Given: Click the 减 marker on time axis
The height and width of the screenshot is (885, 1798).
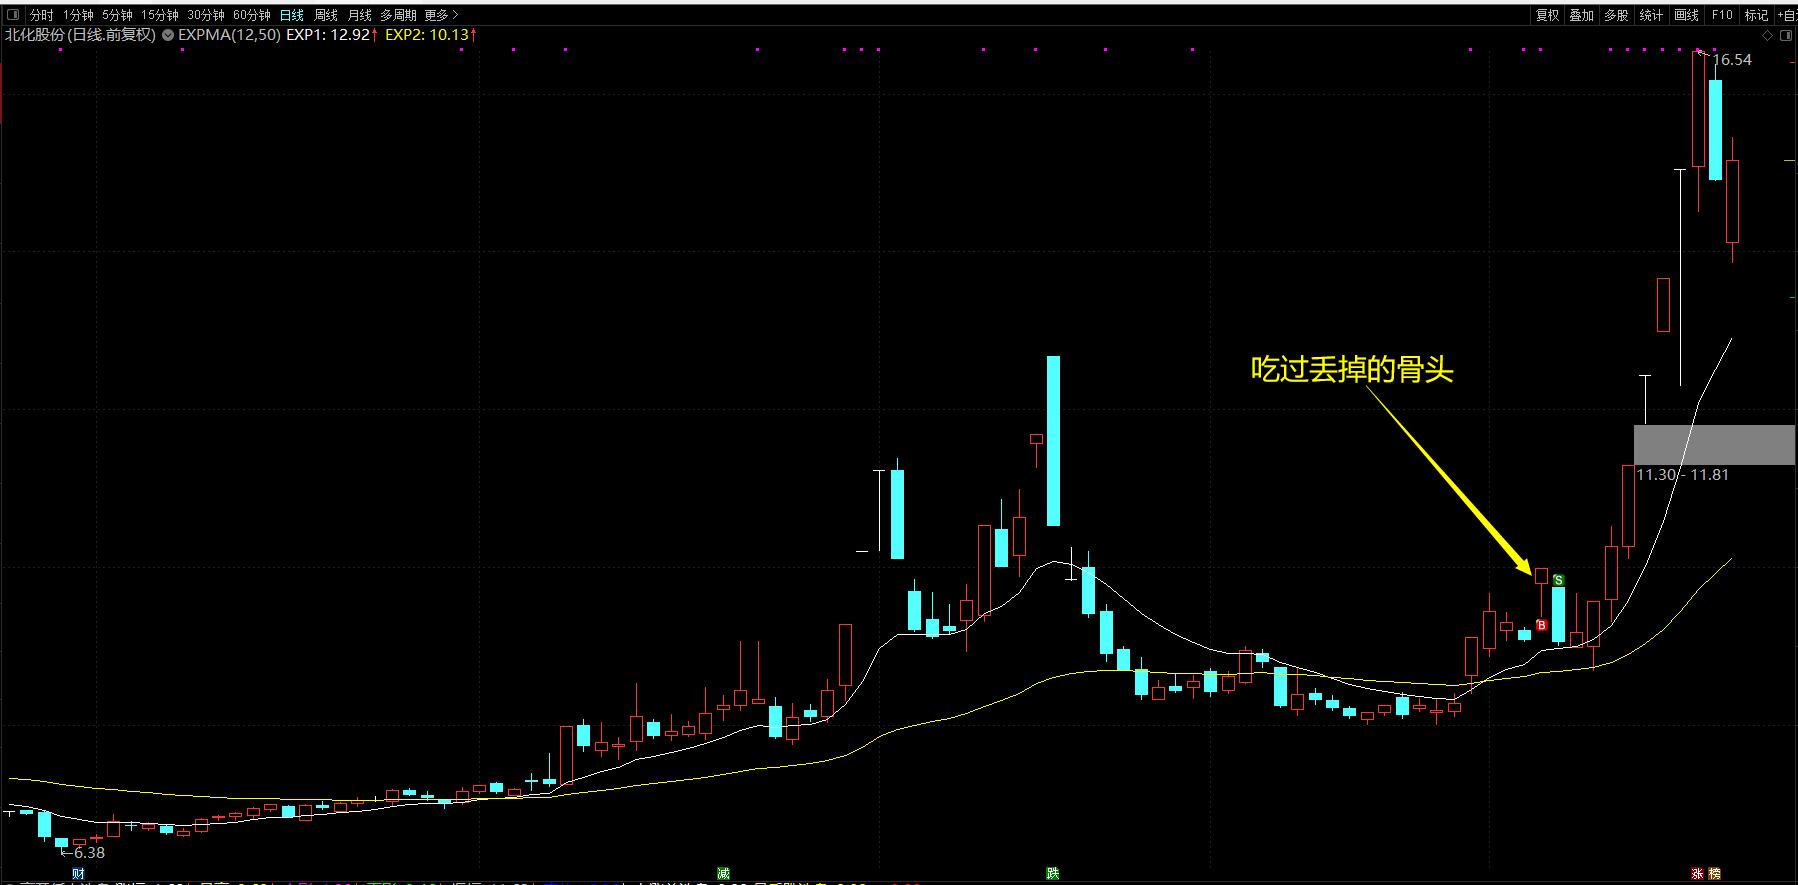Looking at the screenshot, I should pos(724,873).
